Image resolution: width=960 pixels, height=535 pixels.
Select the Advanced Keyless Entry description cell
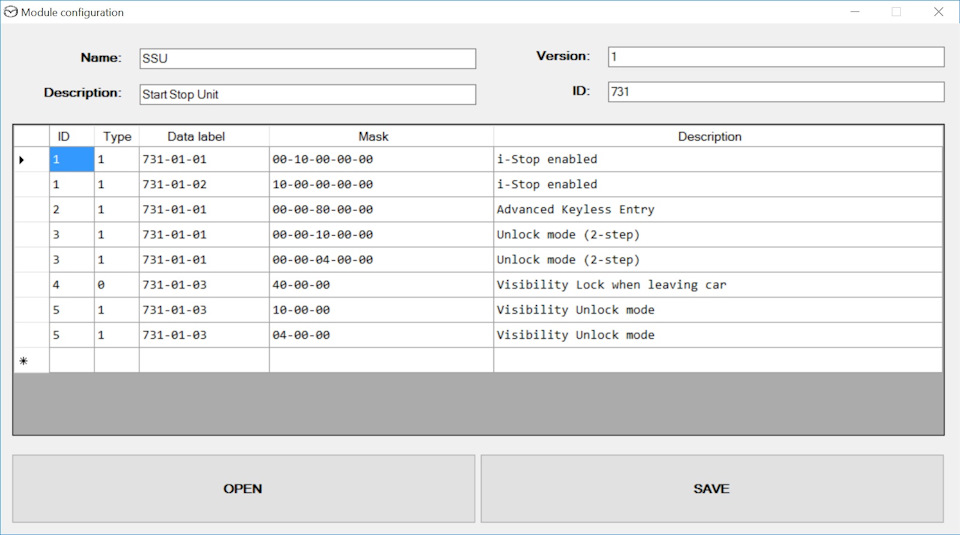click(x=718, y=209)
